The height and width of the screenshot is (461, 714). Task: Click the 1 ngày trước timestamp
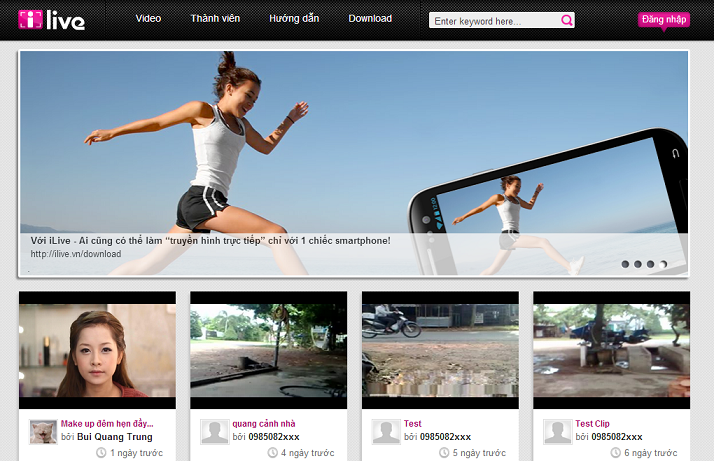click(136, 453)
